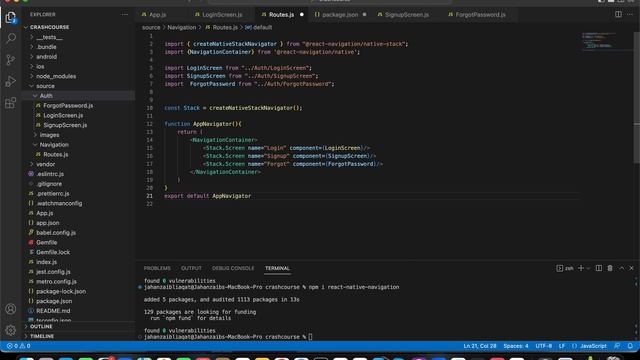640x360 pixels.
Task: Open editor more actions ellipsis
Action: 630,14
